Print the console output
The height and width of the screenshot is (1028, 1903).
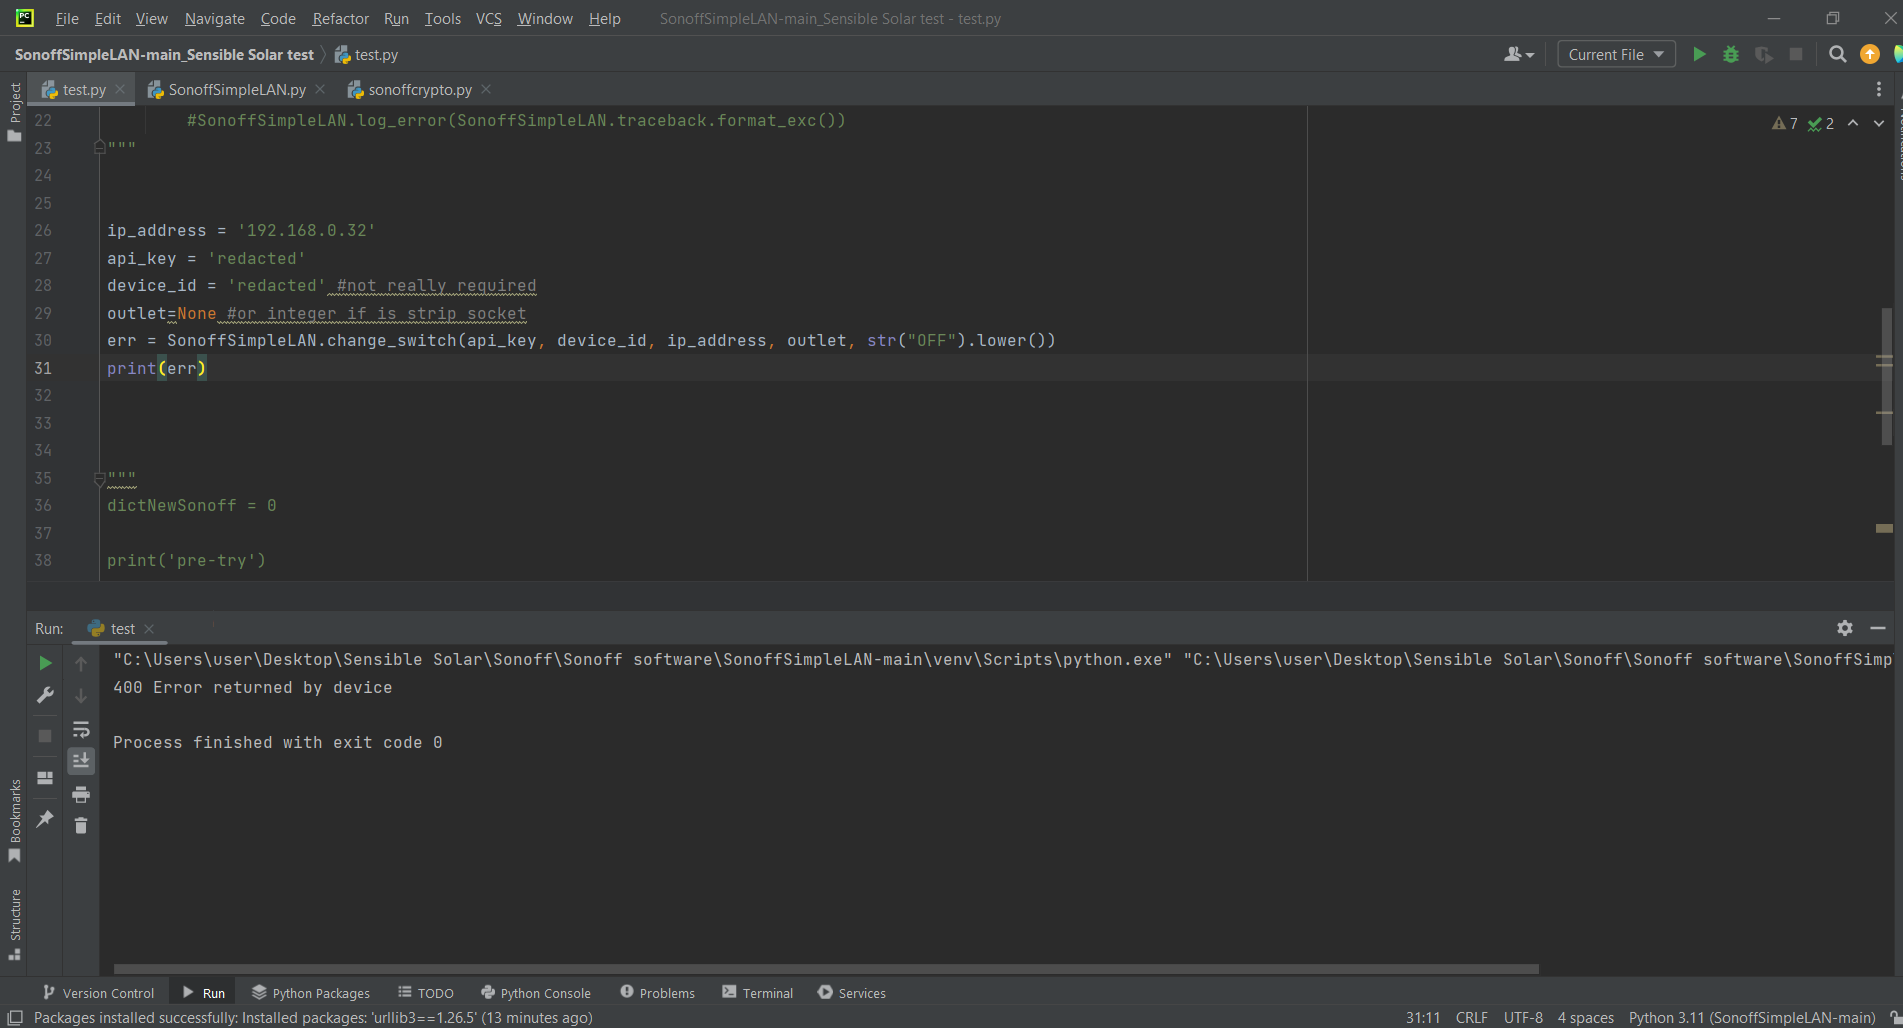tap(81, 794)
